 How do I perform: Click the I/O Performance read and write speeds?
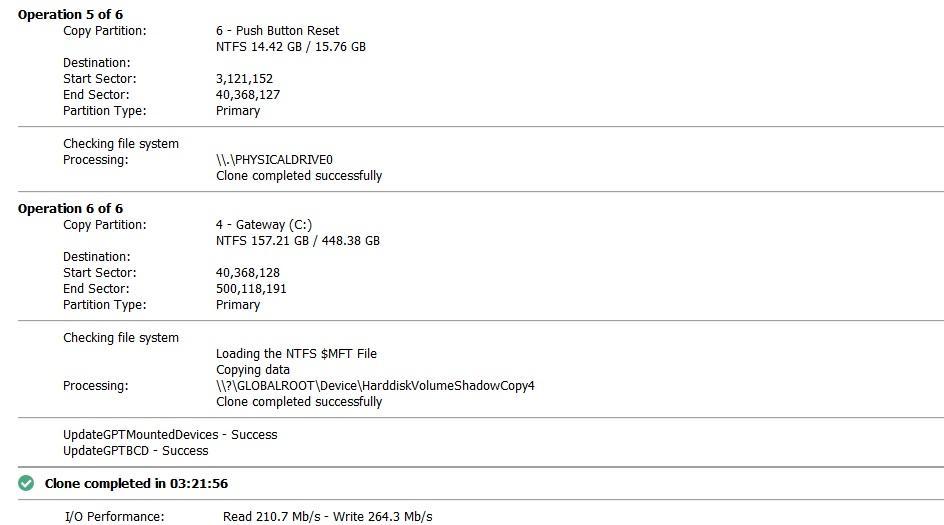pyautogui.click(x=328, y=517)
